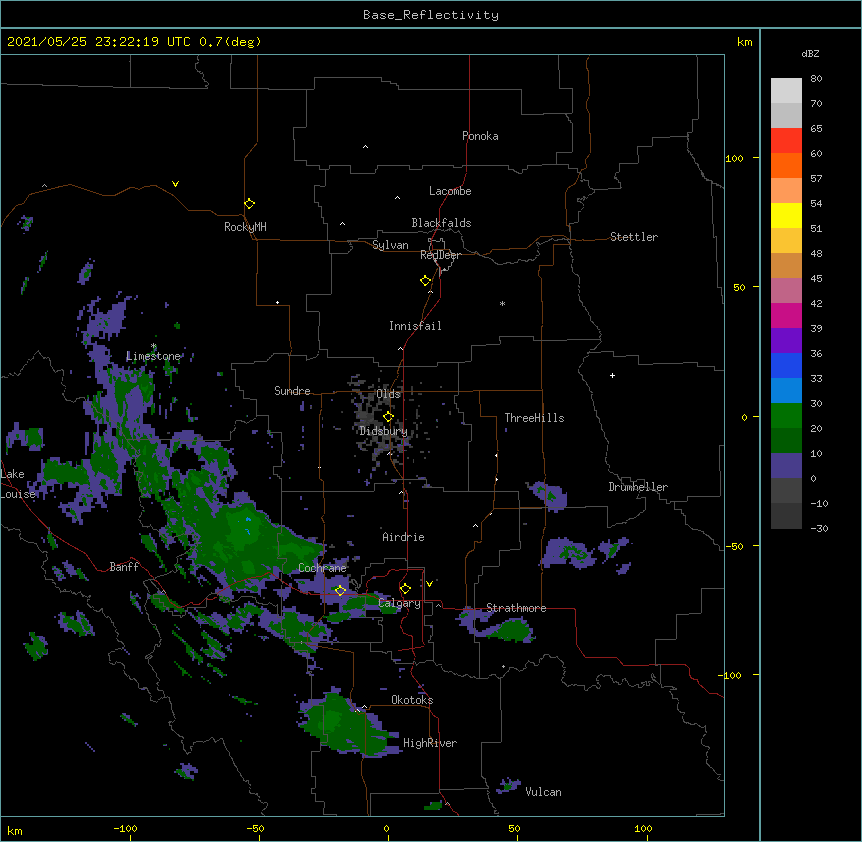Click the Didsbury town label

[x=384, y=431]
